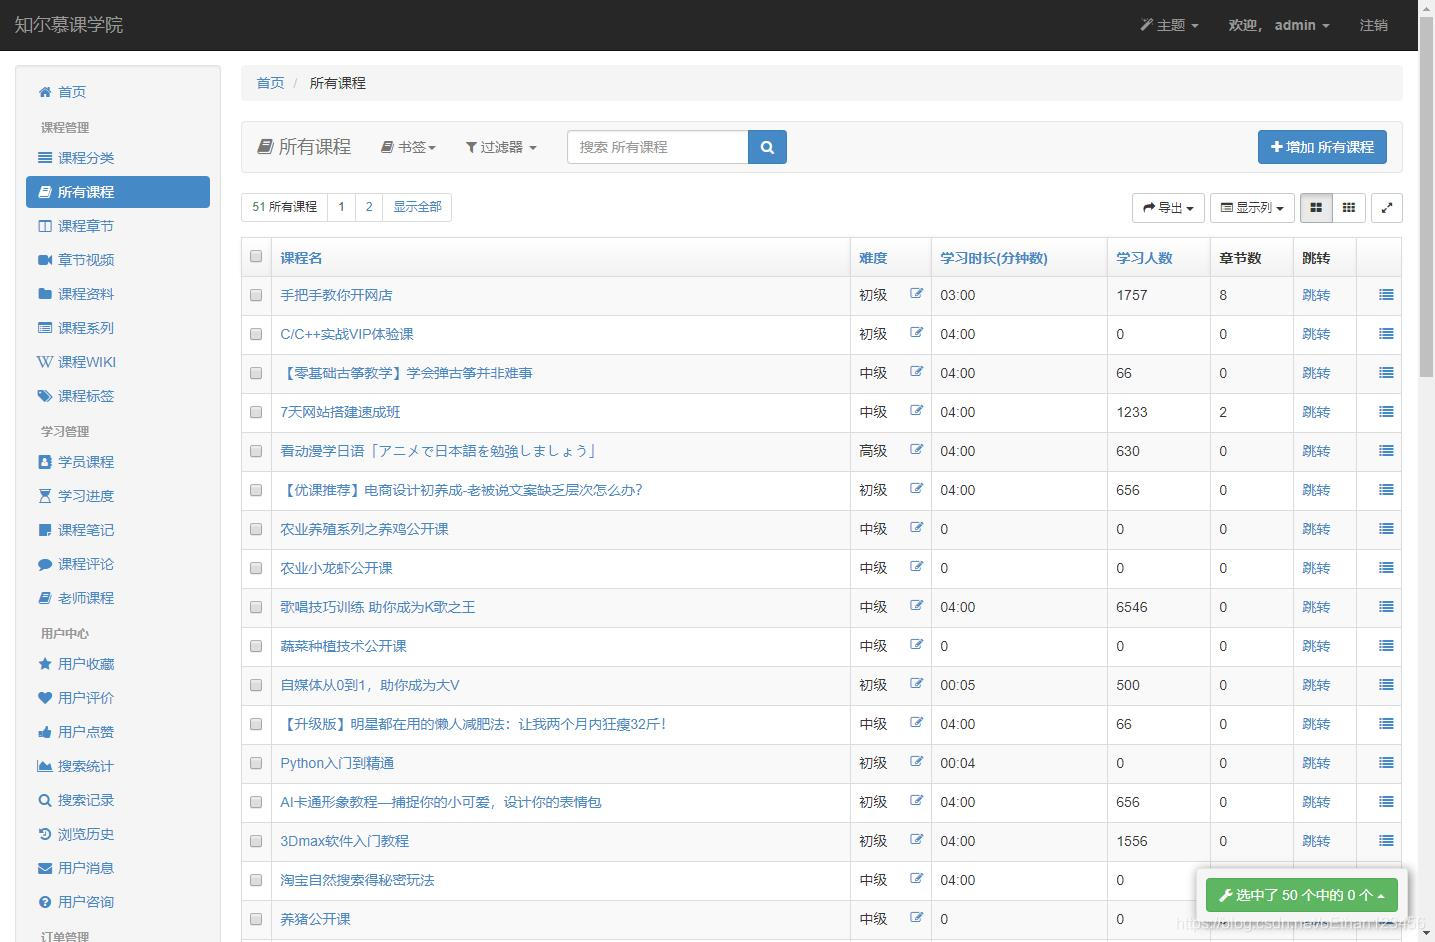This screenshot has width=1435, height=942.
Task: Tick checkbox for 蔬菜种植技术公开课
Action: point(256,646)
